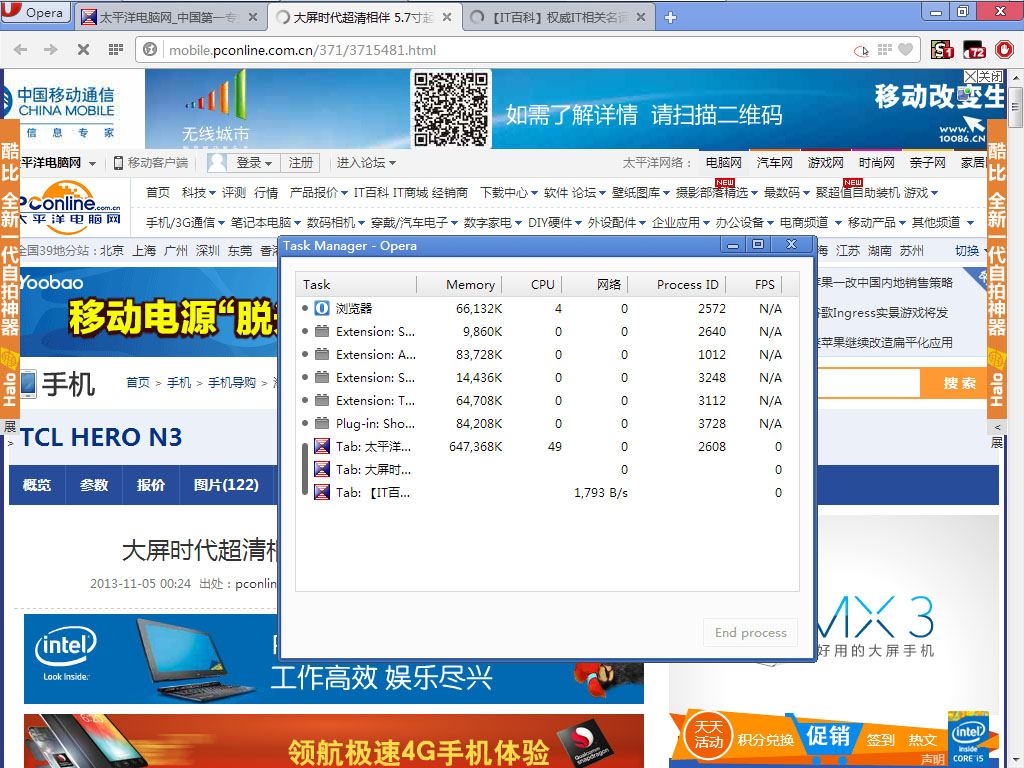Open the 时尚网 network link
The image size is (1024, 768).
pyautogui.click(x=876, y=163)
